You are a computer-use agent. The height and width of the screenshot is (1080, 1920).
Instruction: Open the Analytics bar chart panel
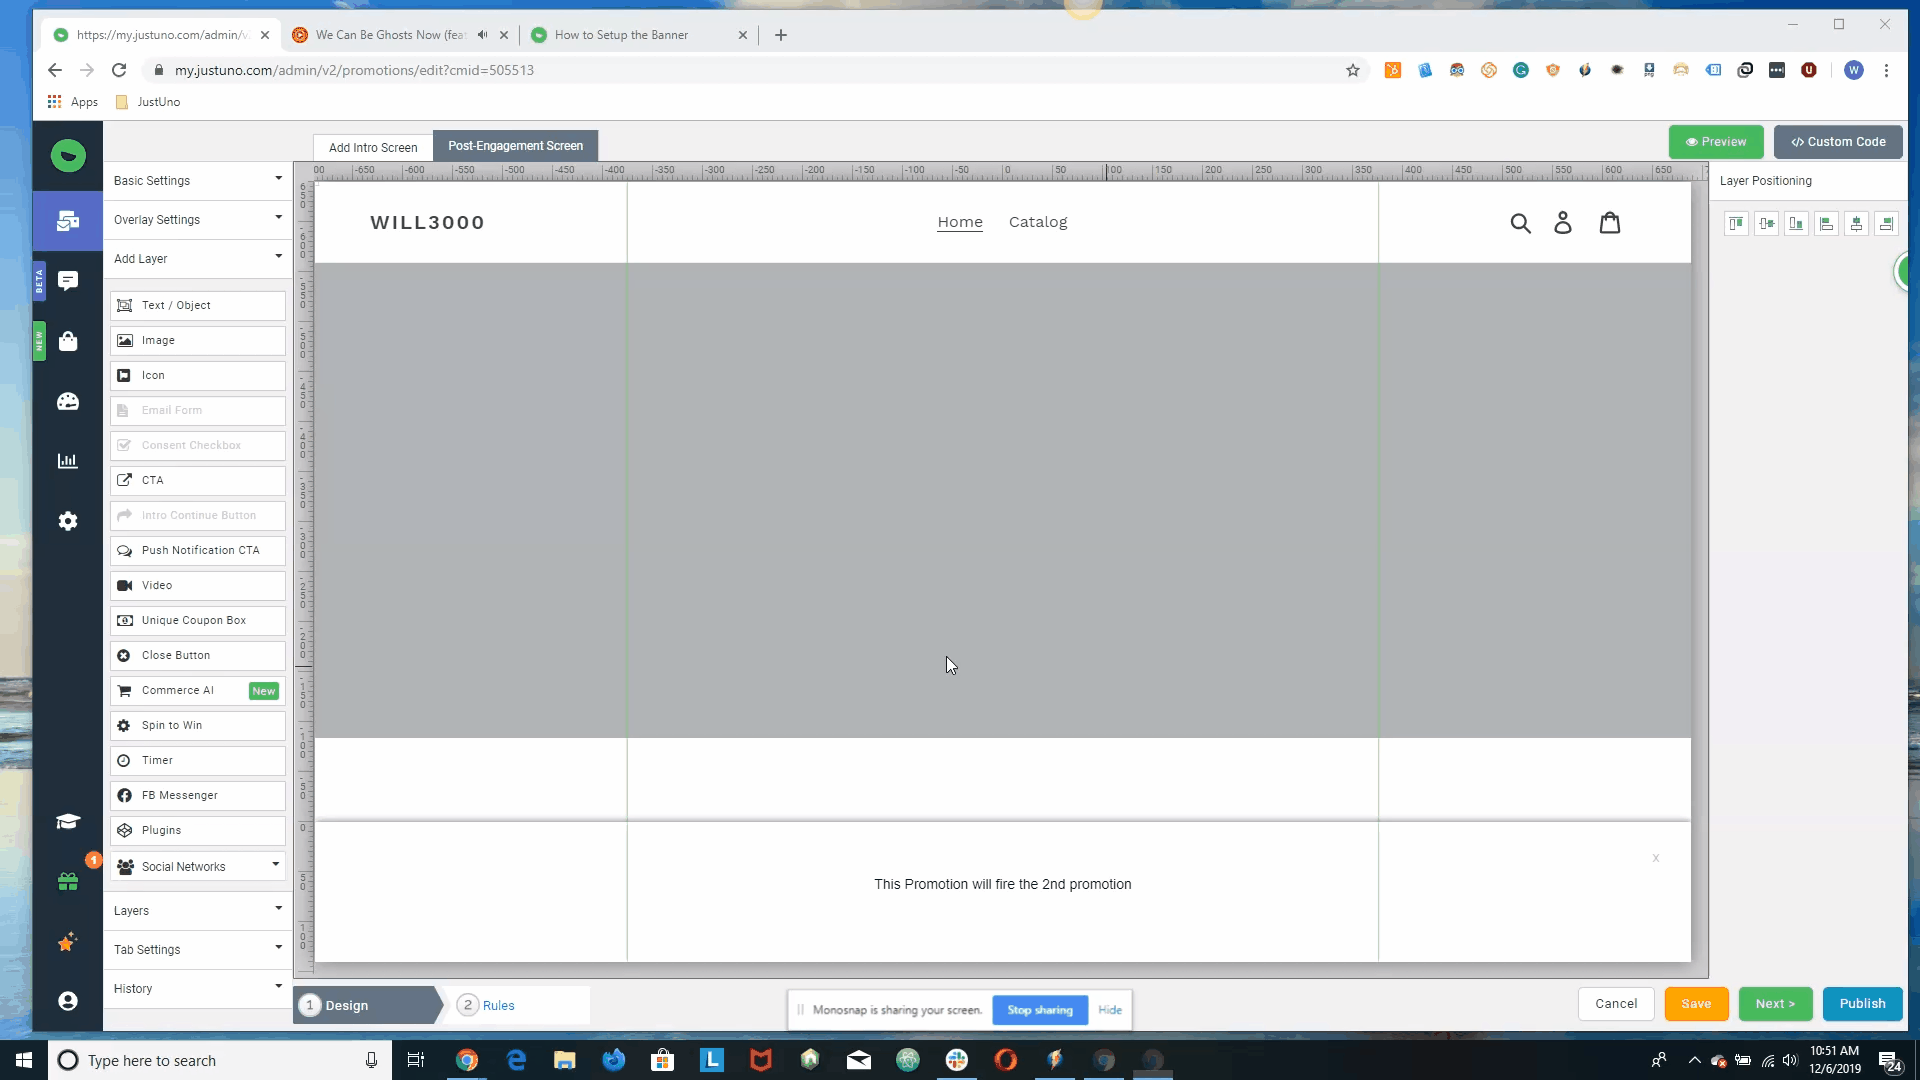tap(67, 461)
